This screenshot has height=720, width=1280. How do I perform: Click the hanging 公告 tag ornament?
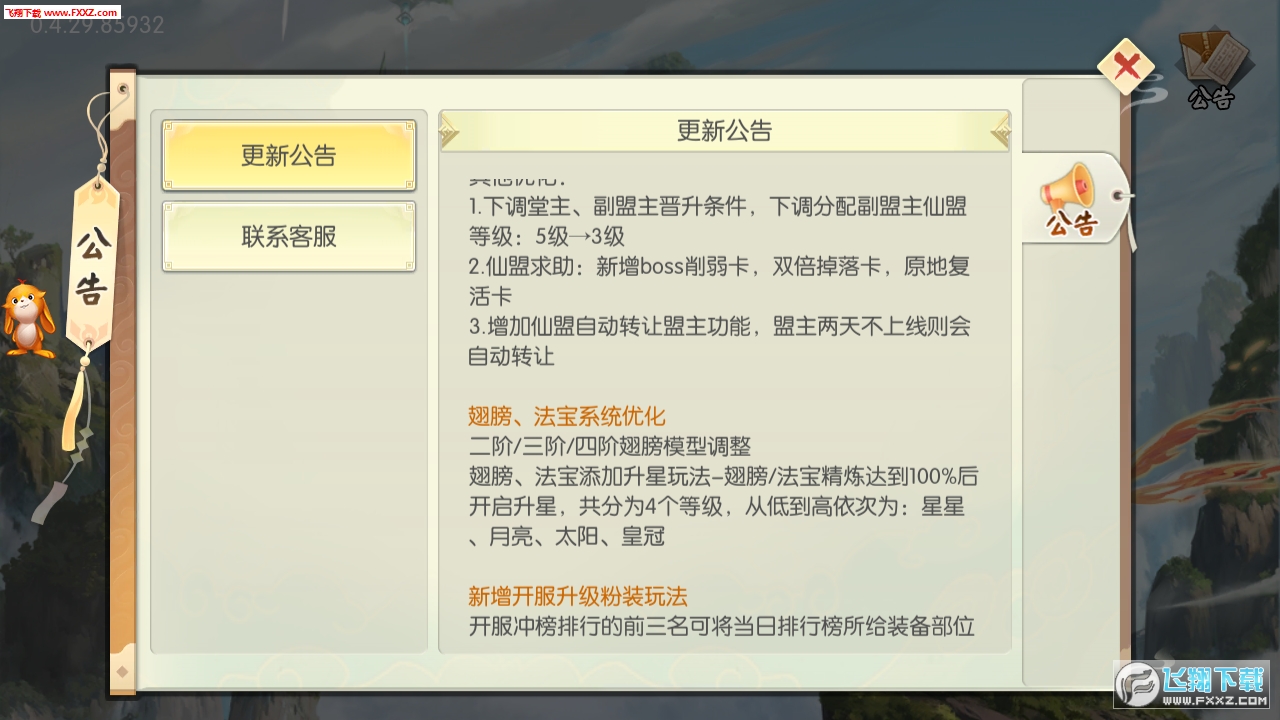click(x=92, y=265)
